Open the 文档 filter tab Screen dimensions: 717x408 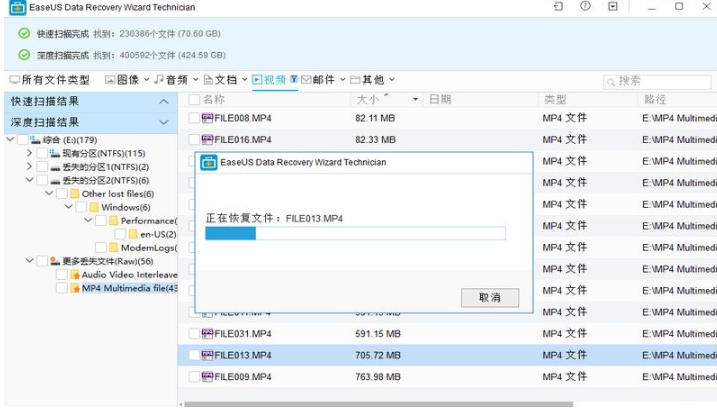pyautogui.click(x=225, y=80)
